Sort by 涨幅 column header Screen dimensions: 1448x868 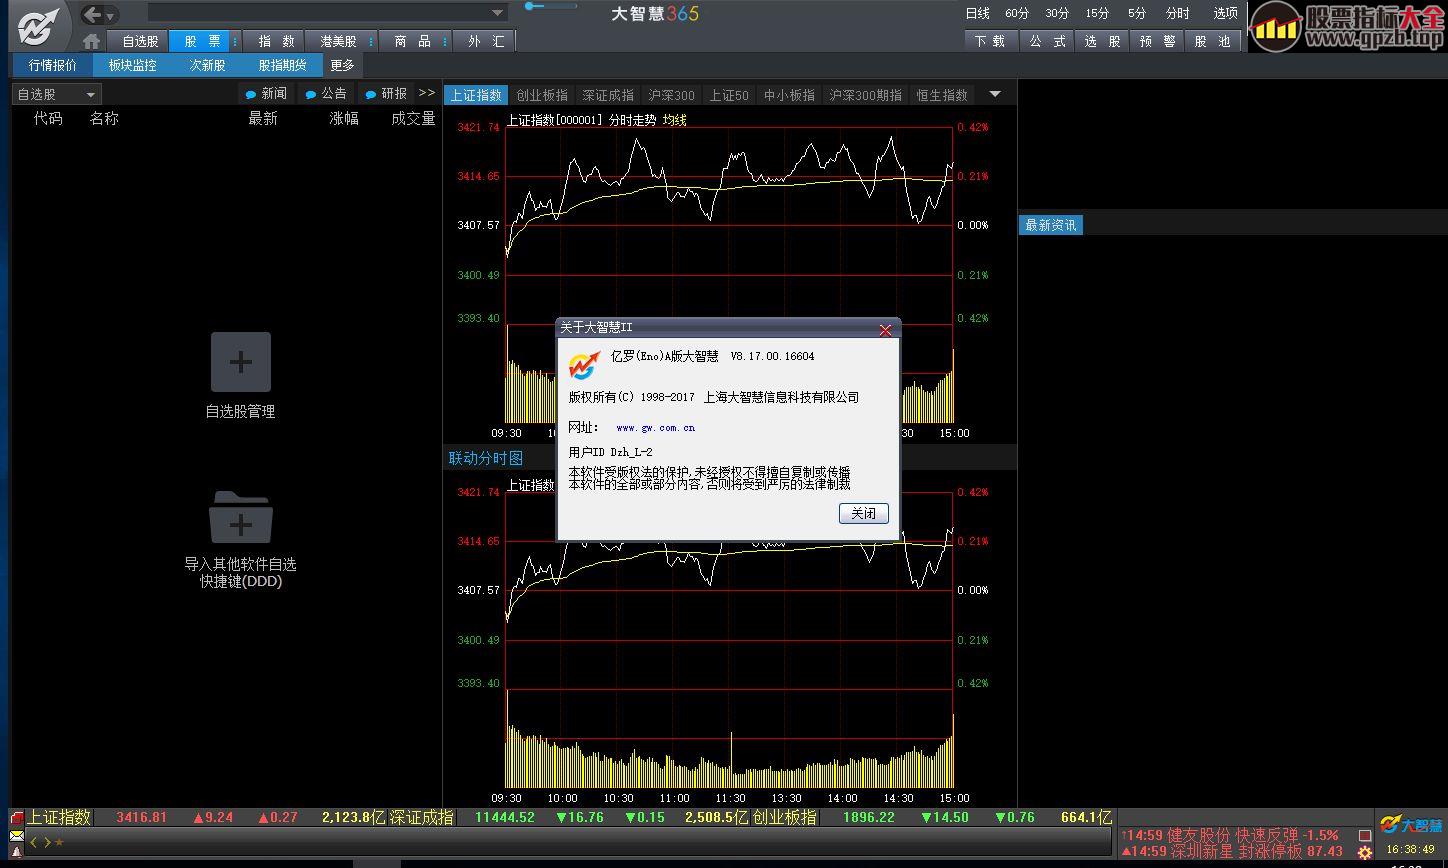(344, 118)
